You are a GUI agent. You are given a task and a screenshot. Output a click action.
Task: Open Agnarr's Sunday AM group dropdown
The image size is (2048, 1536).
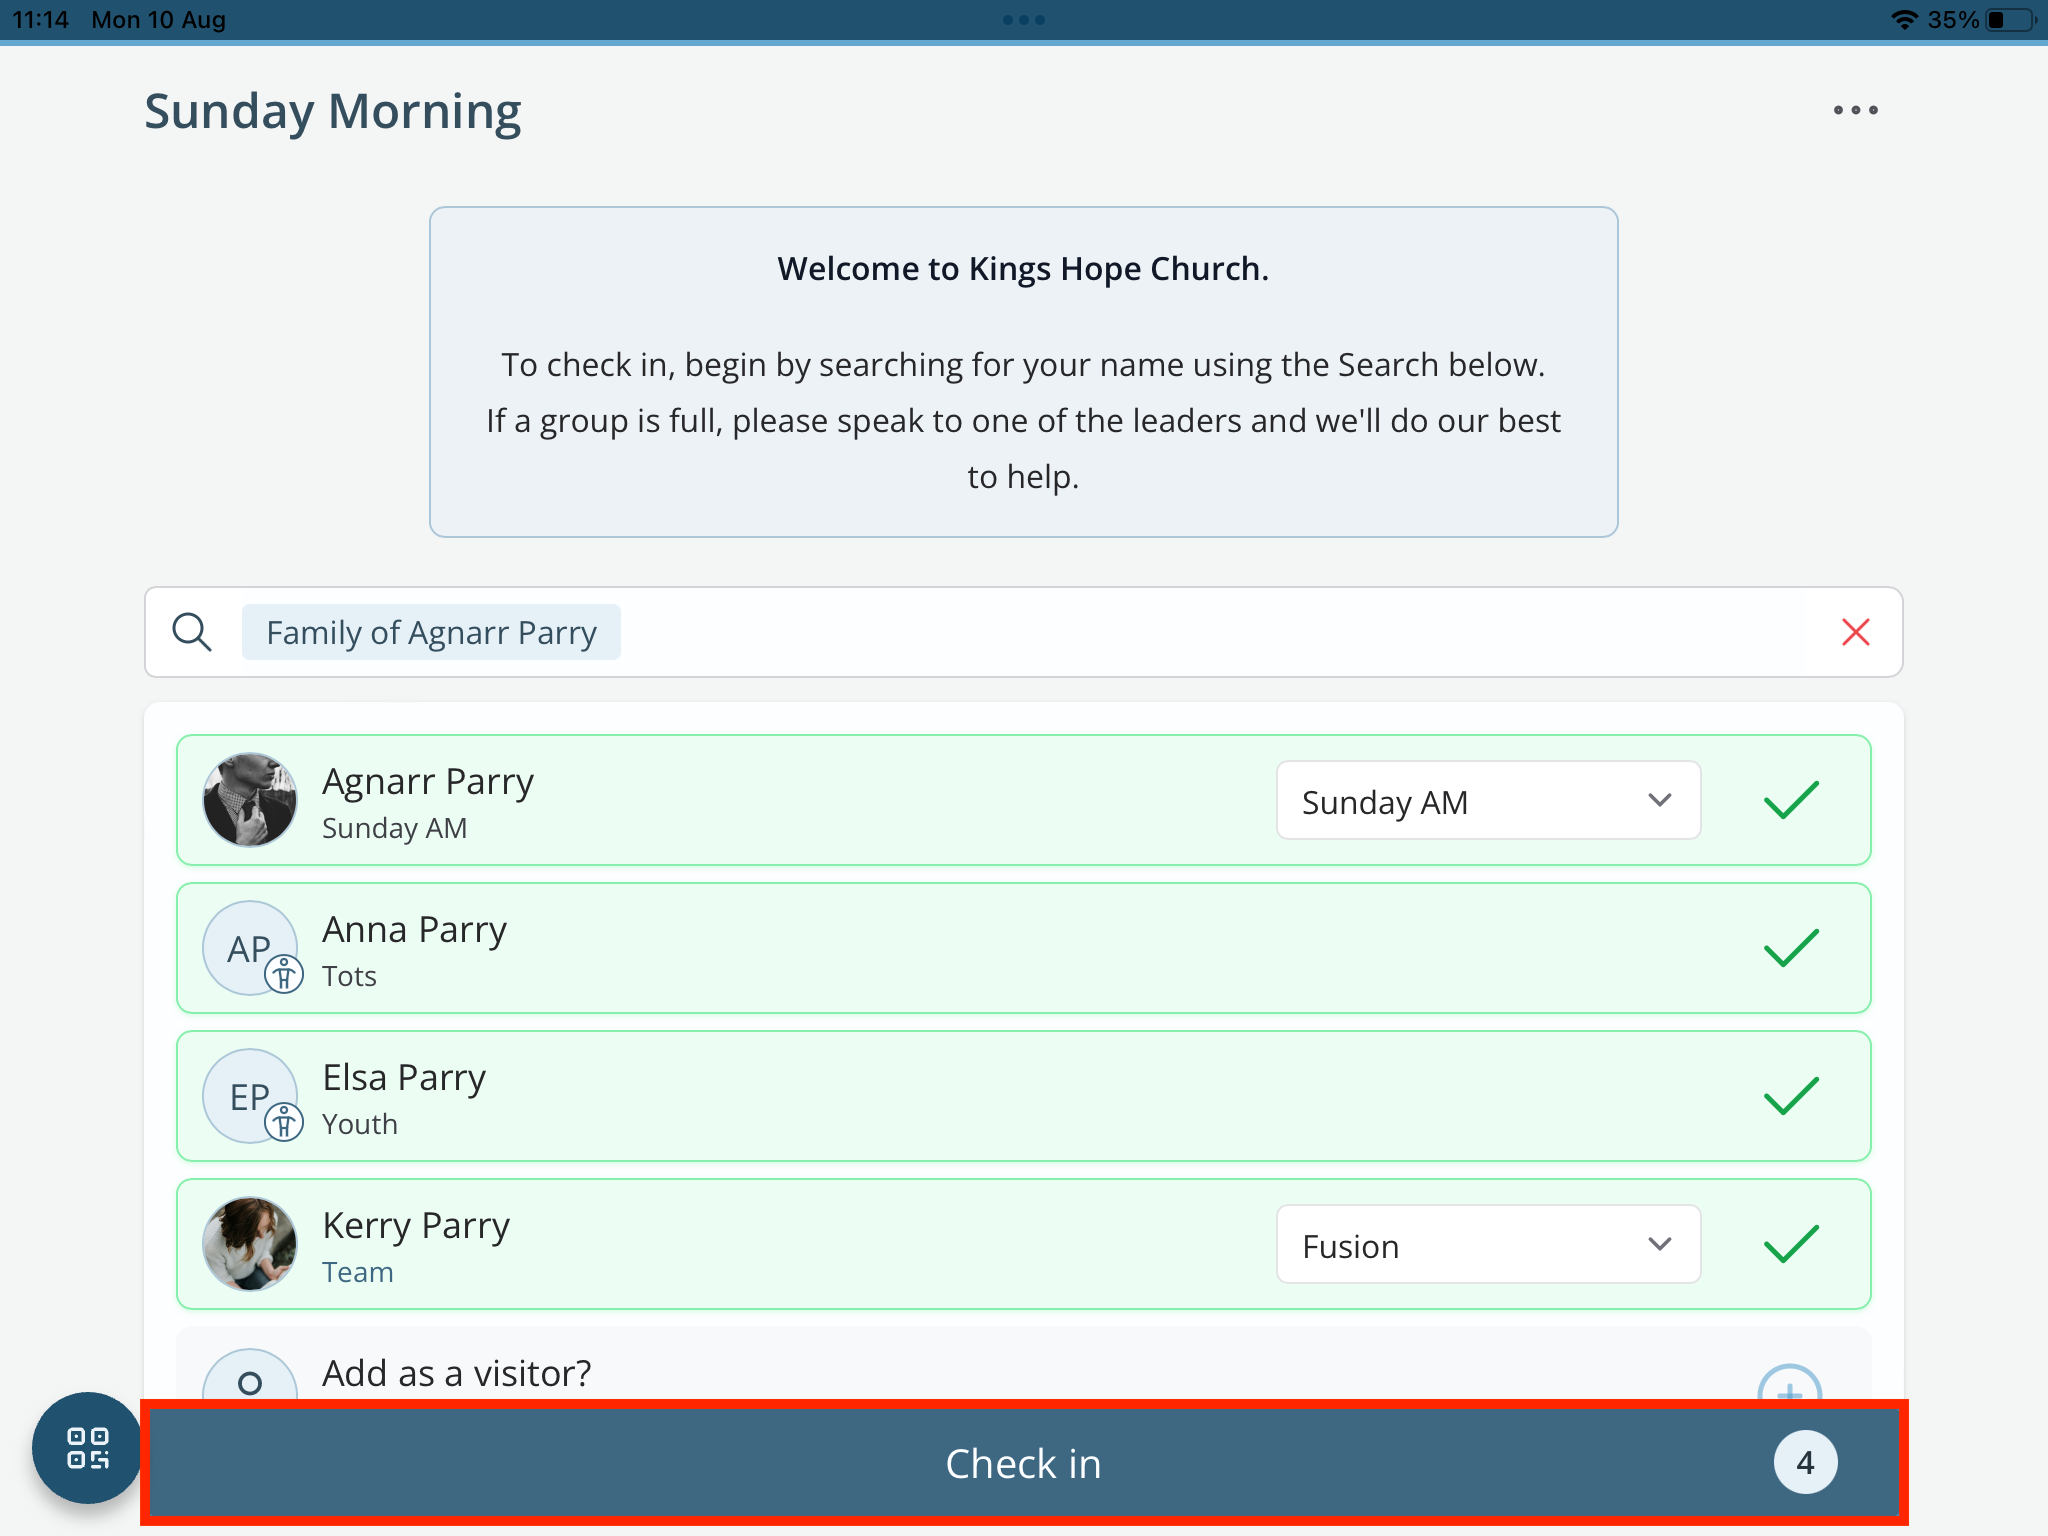point(1488,800)
